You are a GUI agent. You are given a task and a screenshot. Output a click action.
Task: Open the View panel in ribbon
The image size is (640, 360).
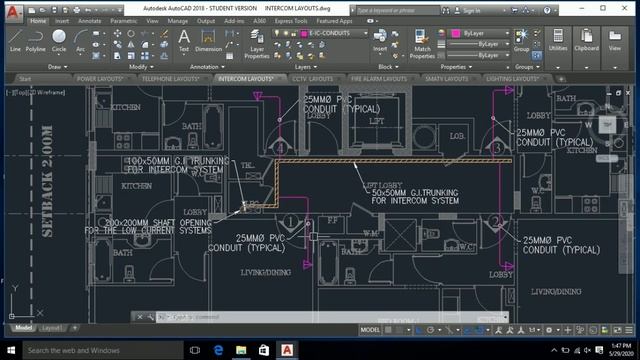tap(615, 40)
